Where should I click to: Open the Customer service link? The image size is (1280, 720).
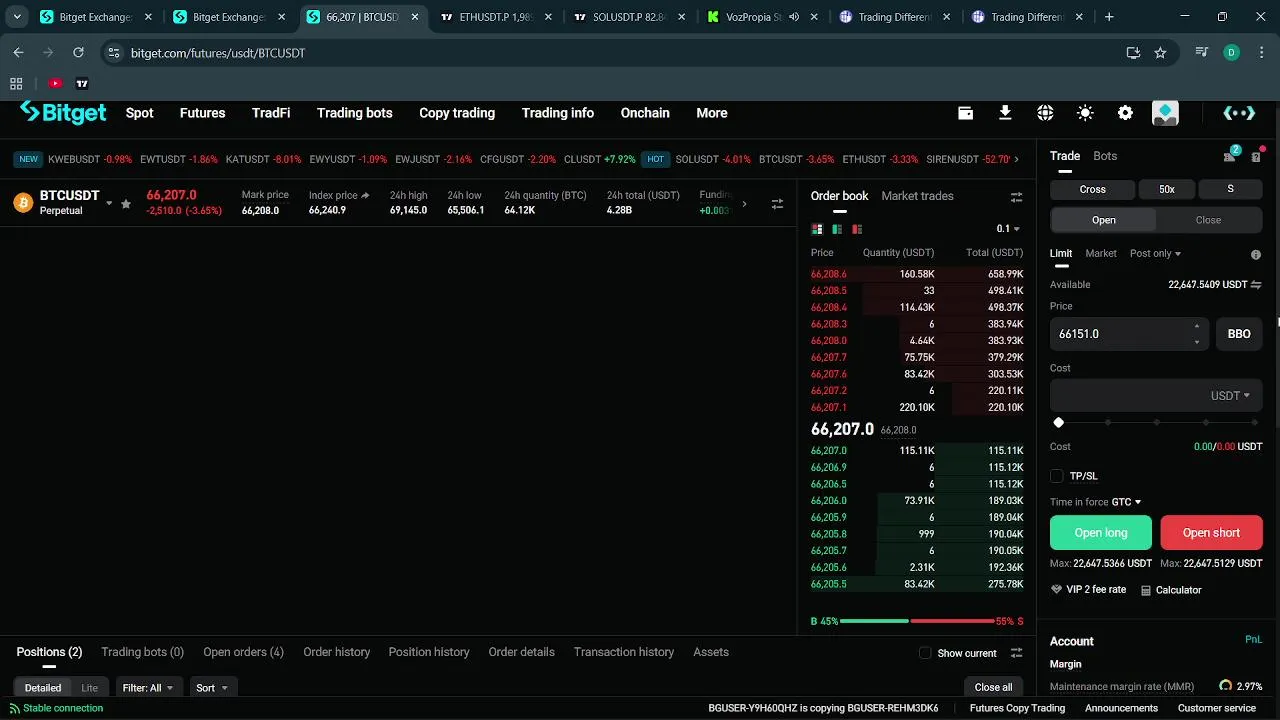click(x=1216, y=708)
